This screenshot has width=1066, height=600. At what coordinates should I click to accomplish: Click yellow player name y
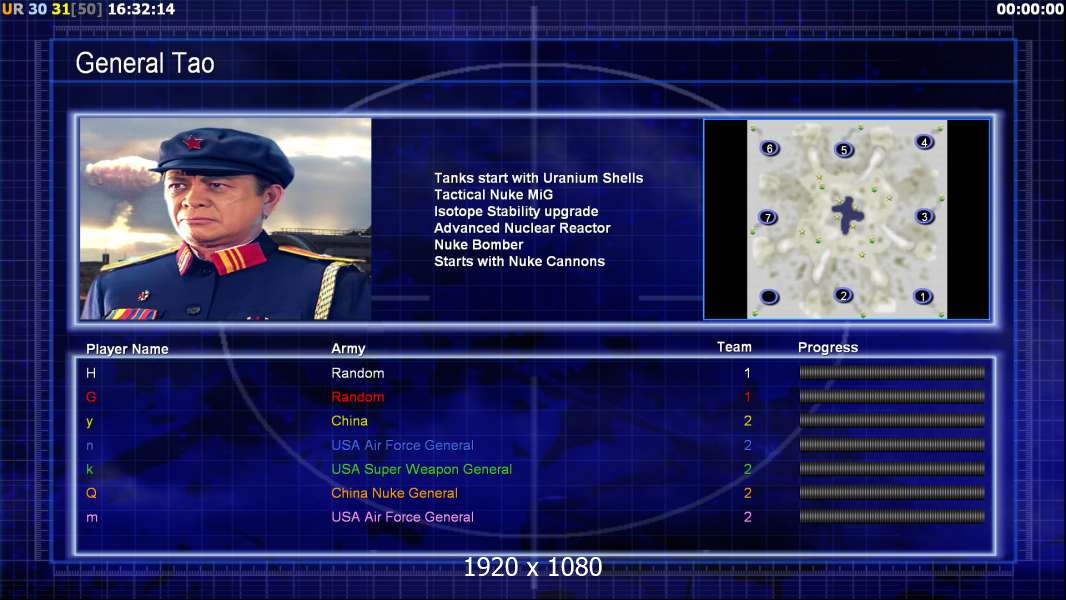90,421
